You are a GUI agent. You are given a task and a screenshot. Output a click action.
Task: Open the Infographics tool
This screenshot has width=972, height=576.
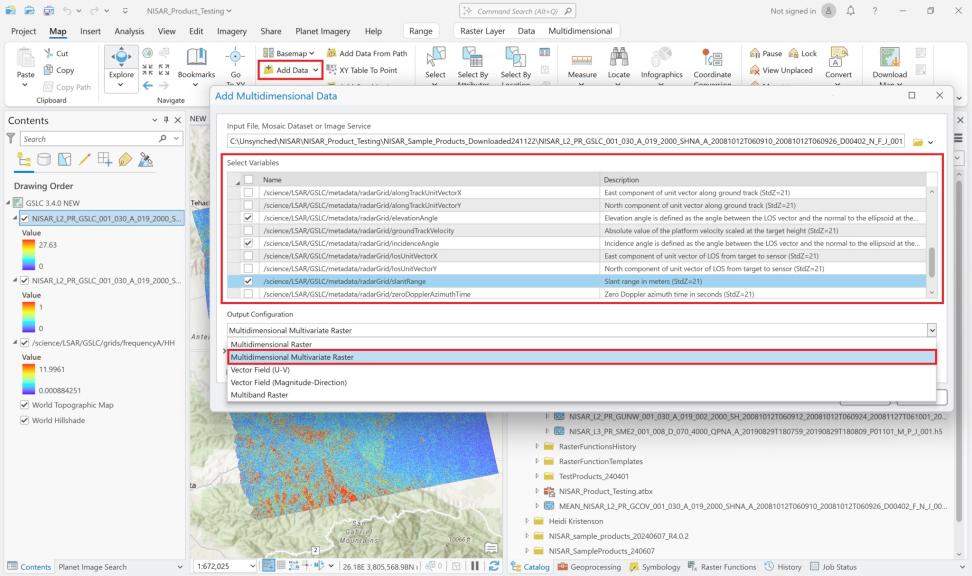click(661, 64)
